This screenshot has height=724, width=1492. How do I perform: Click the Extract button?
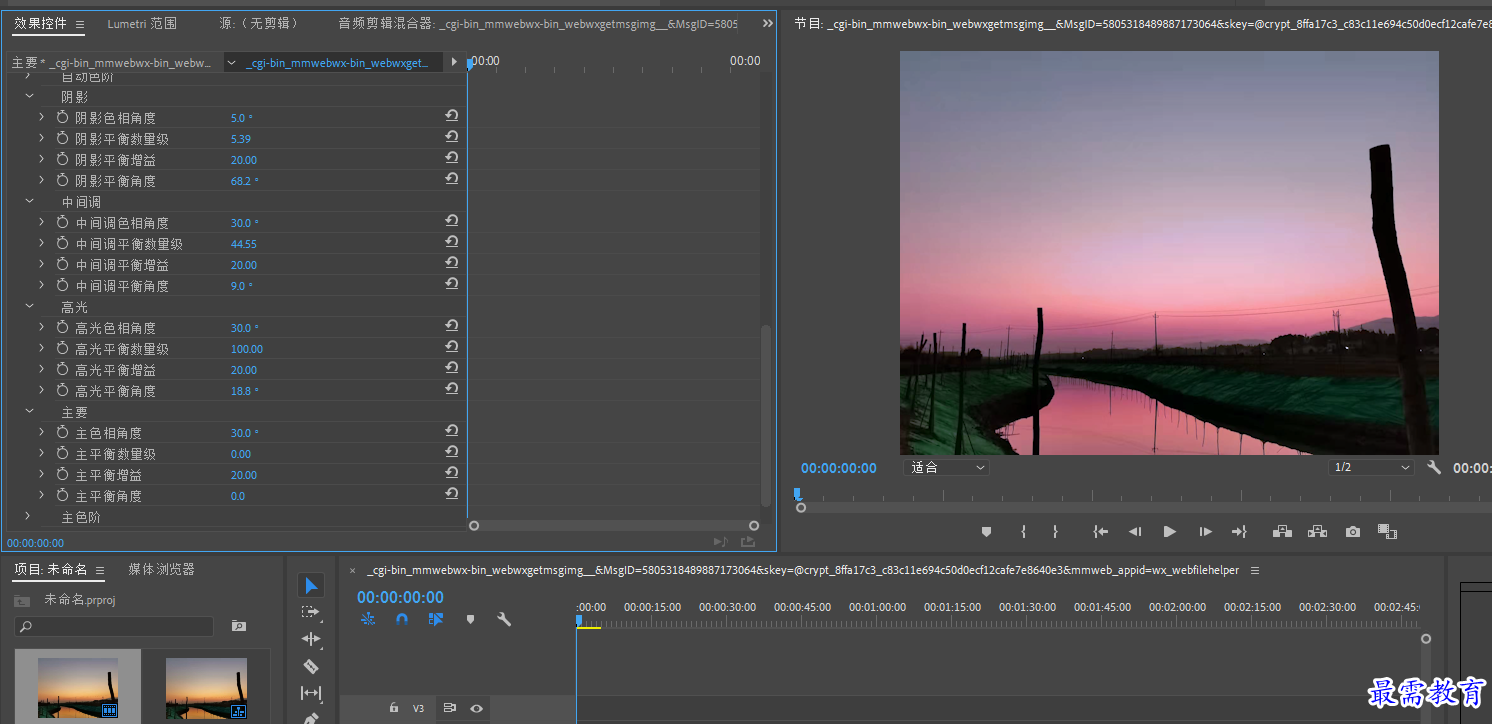(1318, 532)
